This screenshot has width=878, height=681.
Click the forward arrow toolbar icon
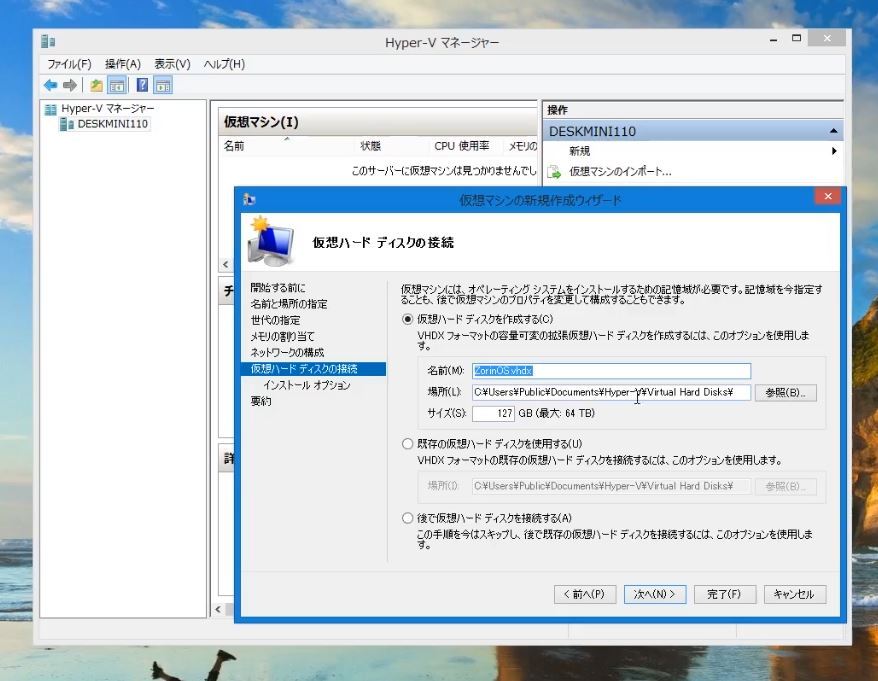pyautogui.click(x=70, y=85)
